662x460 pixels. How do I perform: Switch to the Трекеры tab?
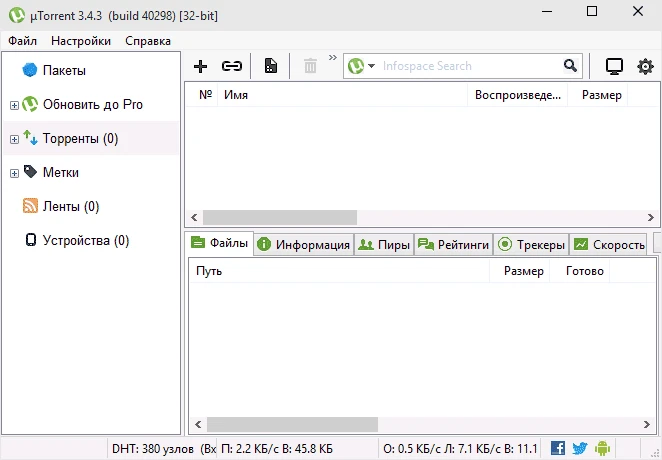pos(531,244)
